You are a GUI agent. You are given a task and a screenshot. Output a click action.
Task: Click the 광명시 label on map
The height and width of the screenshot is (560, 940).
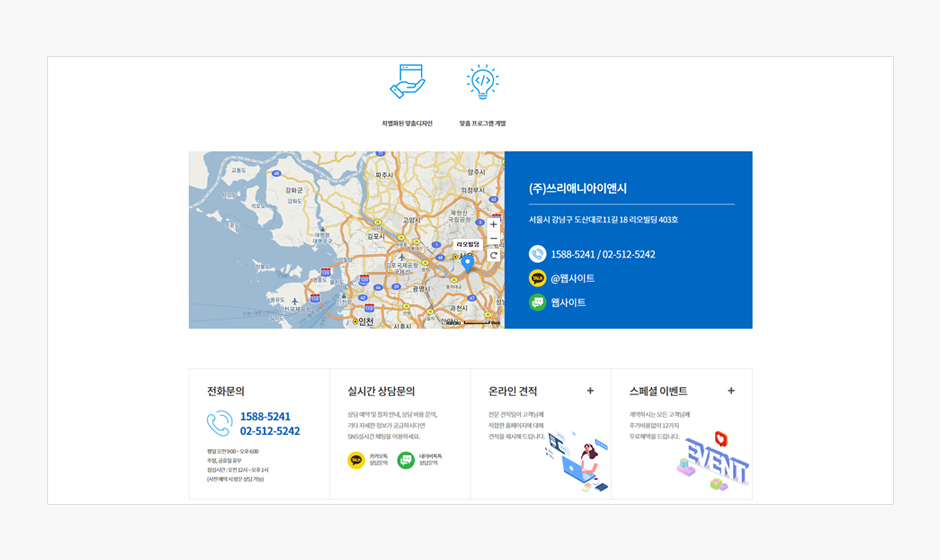(x=421, y=289)
